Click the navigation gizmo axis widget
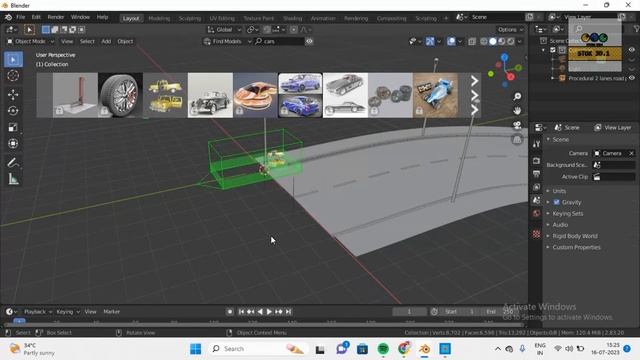The height and width of the screenshot is (360, 640). [x=505, y=70]
